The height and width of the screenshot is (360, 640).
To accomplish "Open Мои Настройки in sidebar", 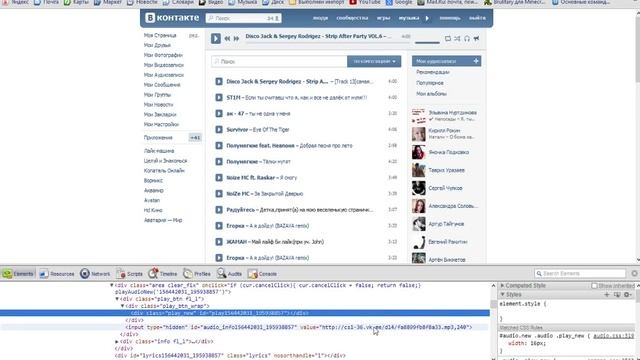I will [x=161, y=124].
